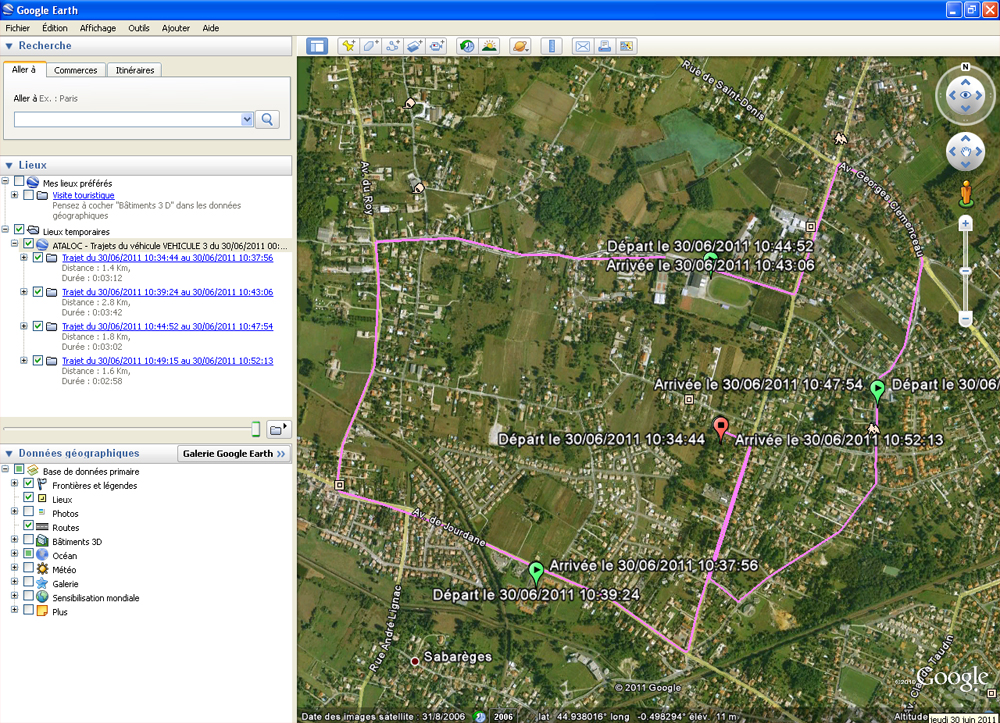Enable the Bâtiments 3D layer checkbox
Screen dimensions: 1000x723
(29, 539)
